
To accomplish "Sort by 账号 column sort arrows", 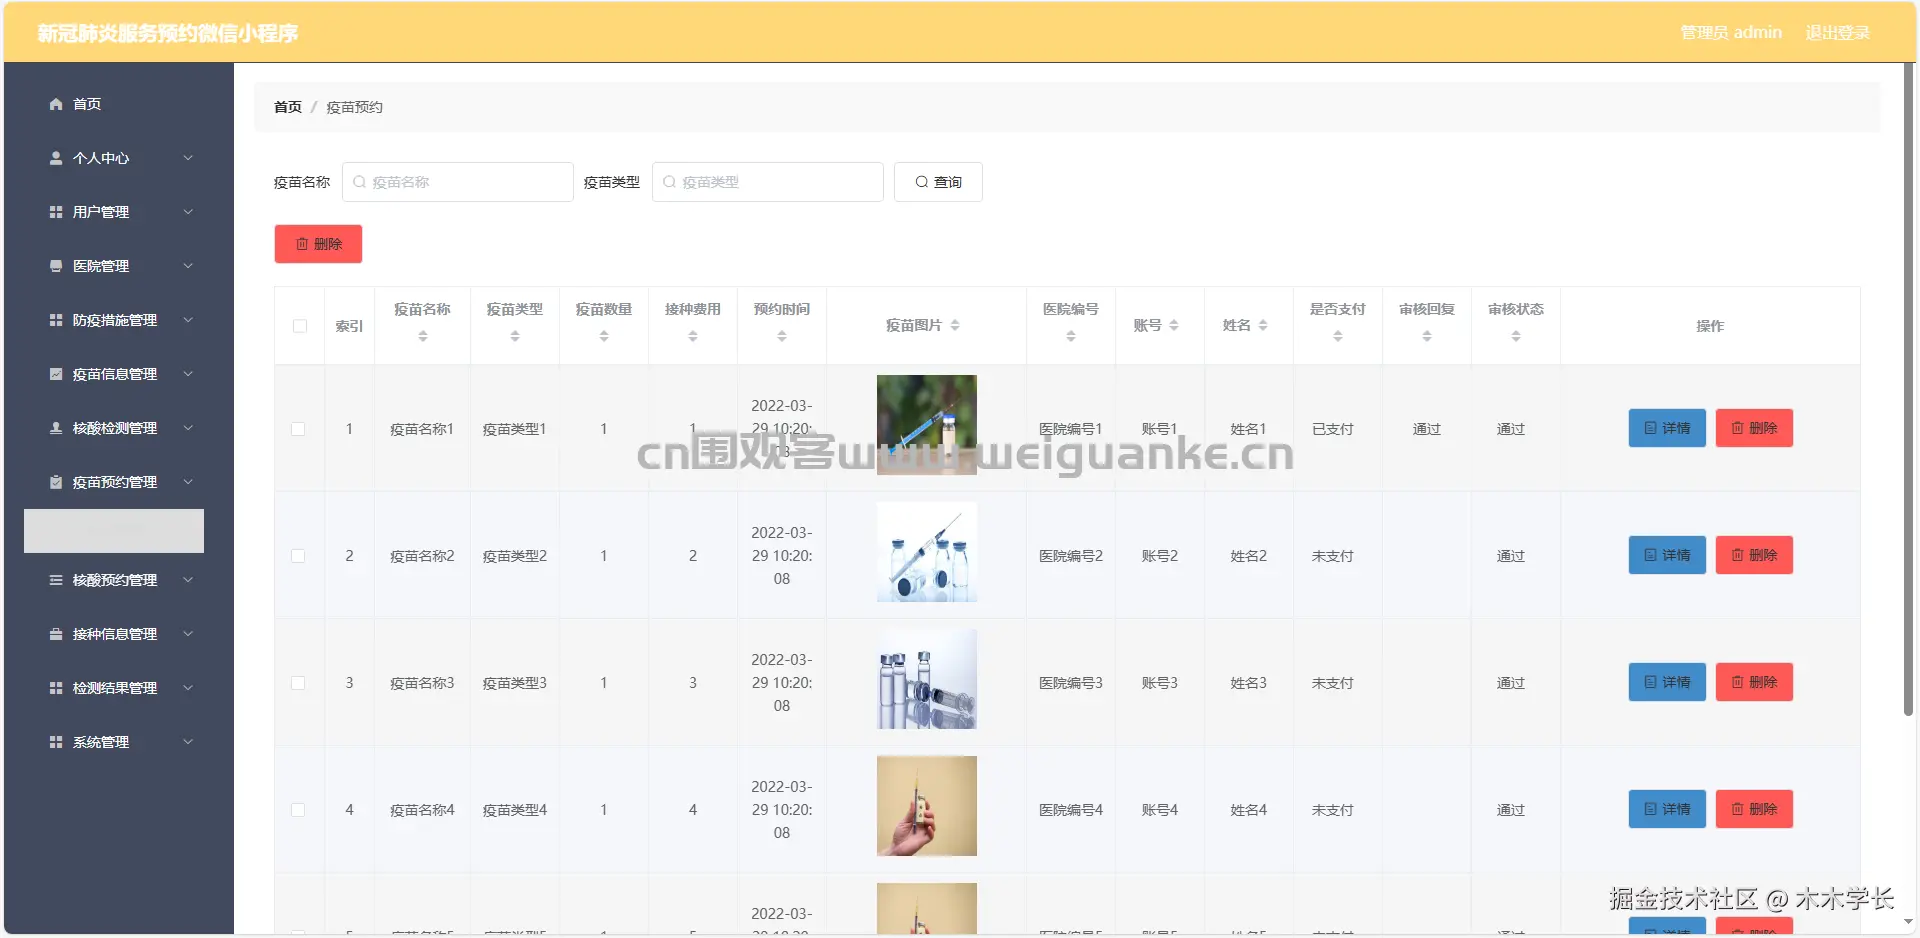I will coord(1174,325).
